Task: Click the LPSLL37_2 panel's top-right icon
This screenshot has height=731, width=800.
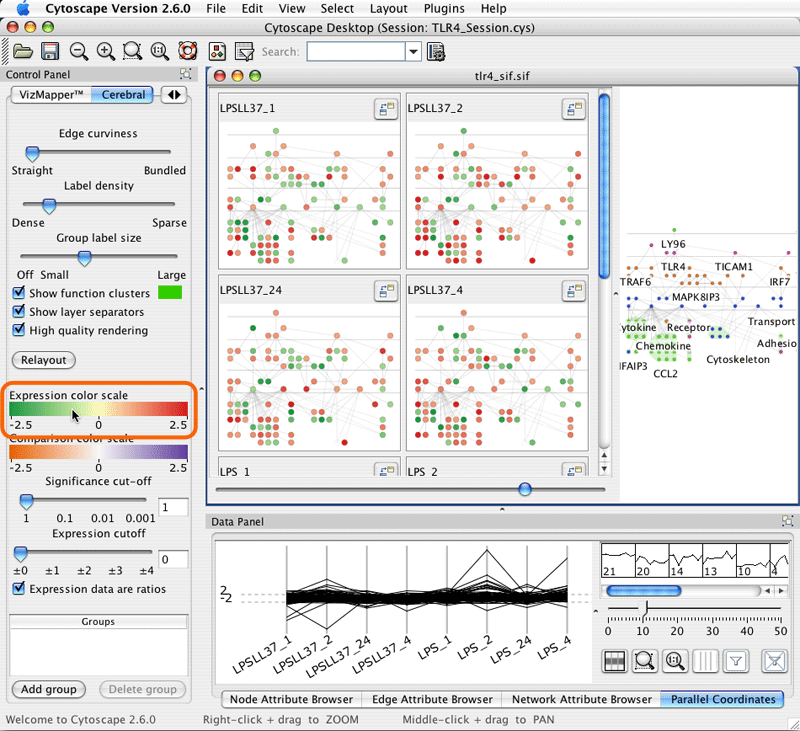Action: (x=573, y=109)
